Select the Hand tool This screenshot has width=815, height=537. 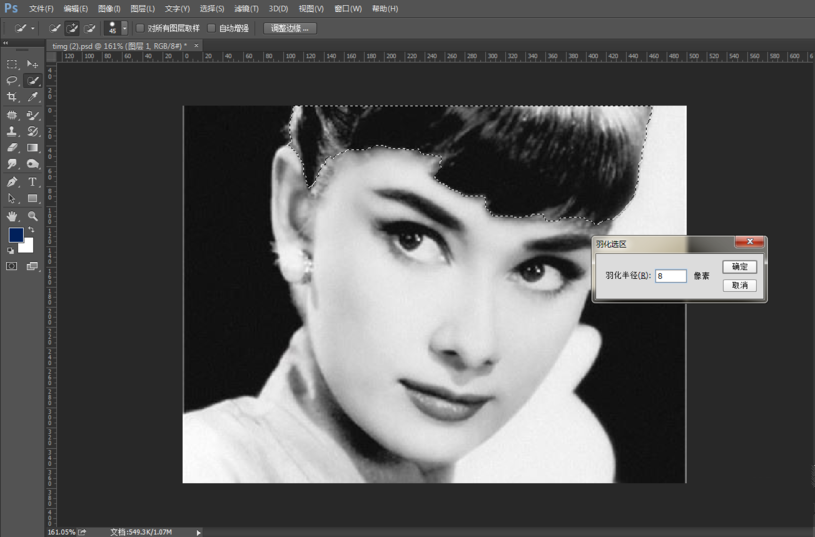click(12, 216)
